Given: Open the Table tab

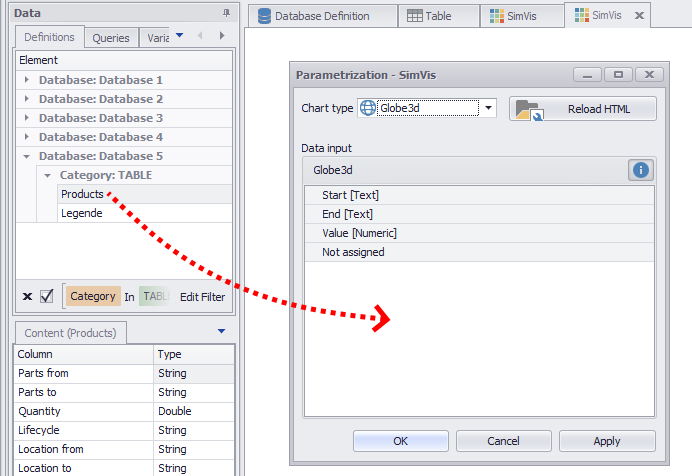Looking at the screenshot, I should (429, 16).
